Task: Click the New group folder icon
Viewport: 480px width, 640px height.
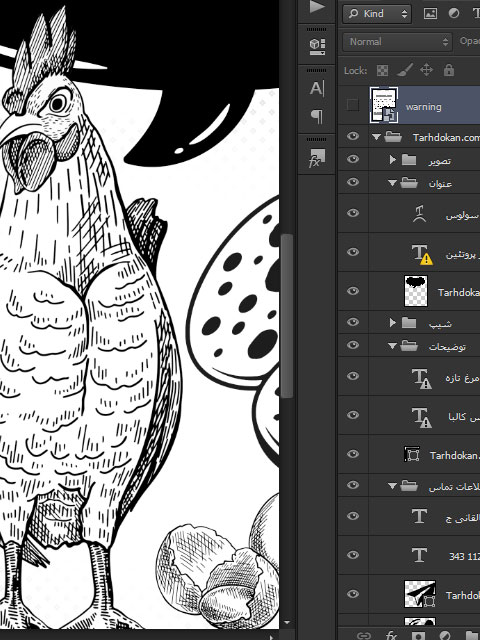Action: [473, 636]
